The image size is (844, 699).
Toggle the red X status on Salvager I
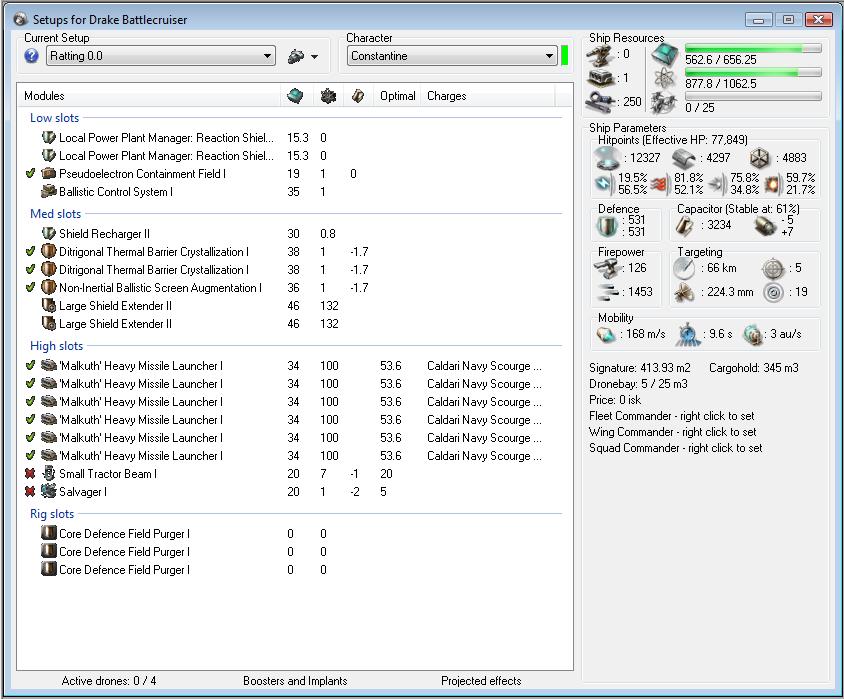30,492
